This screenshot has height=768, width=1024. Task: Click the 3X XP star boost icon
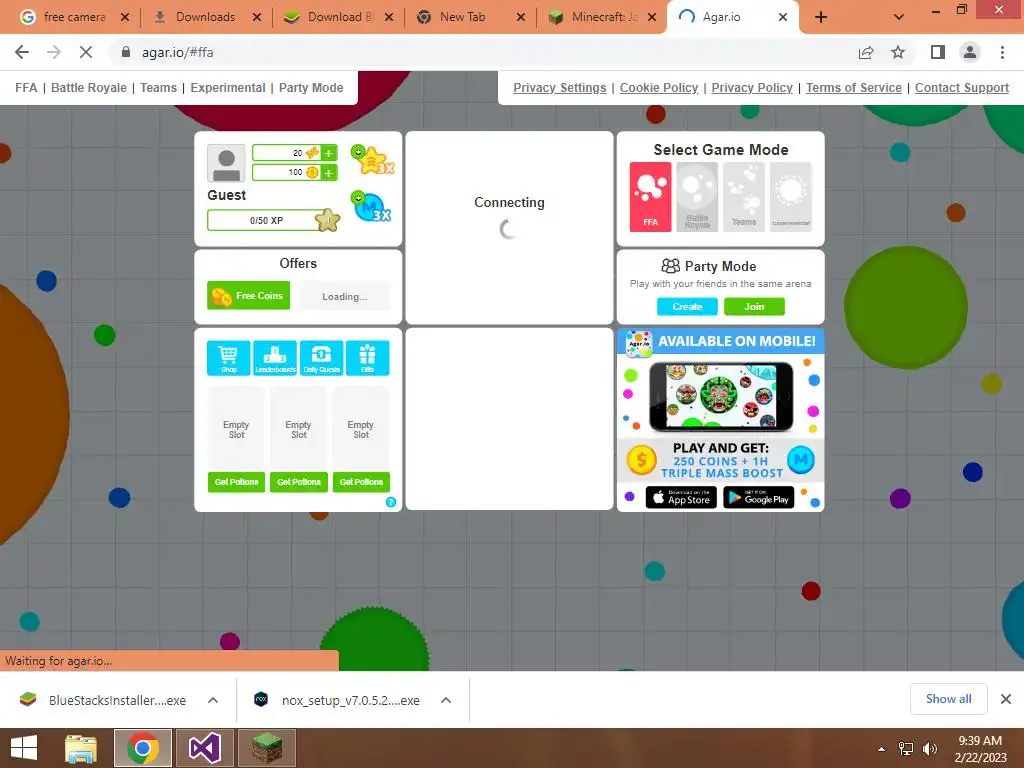tap(373, 160)
